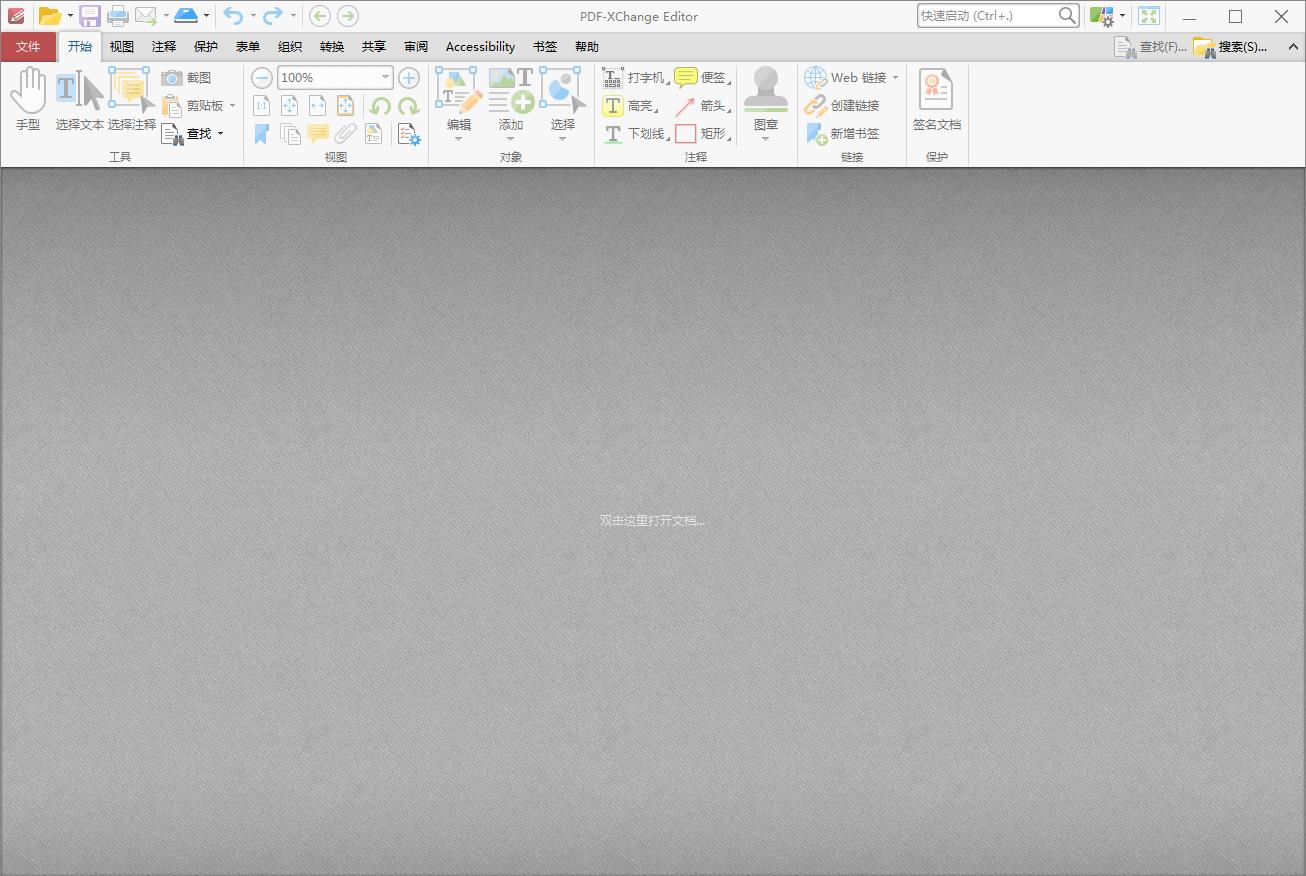Switch to the 注释 ribbon tab
1306x876 pixels.
(x=164, y=47)
